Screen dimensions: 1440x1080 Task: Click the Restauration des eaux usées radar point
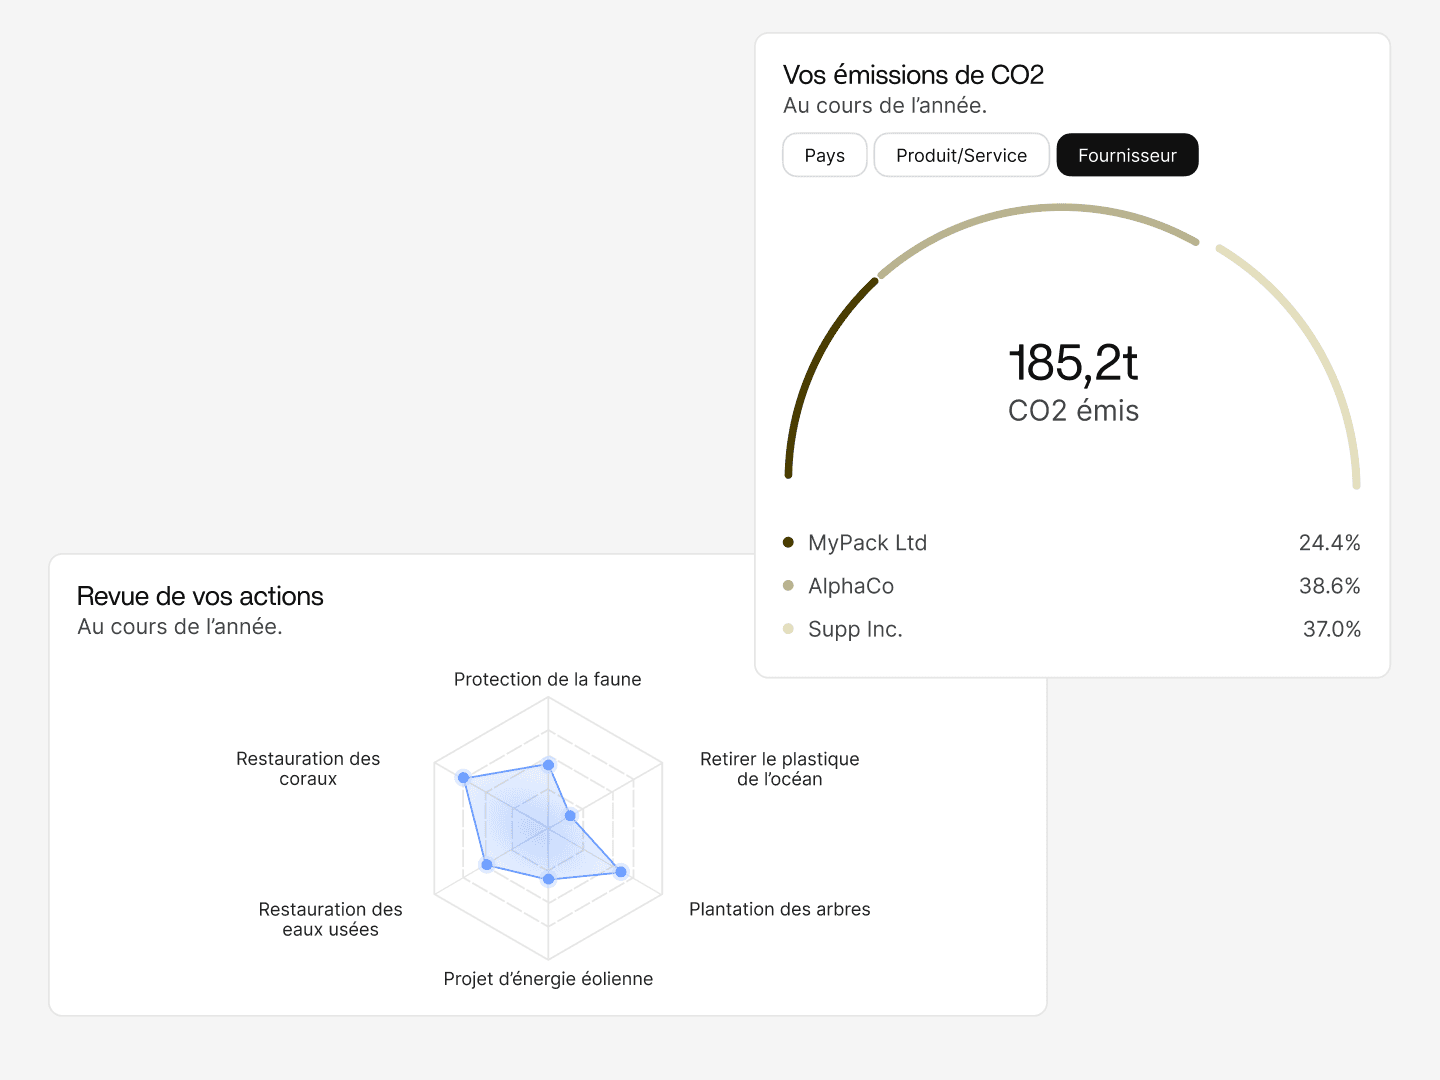[x=487, y=864]
